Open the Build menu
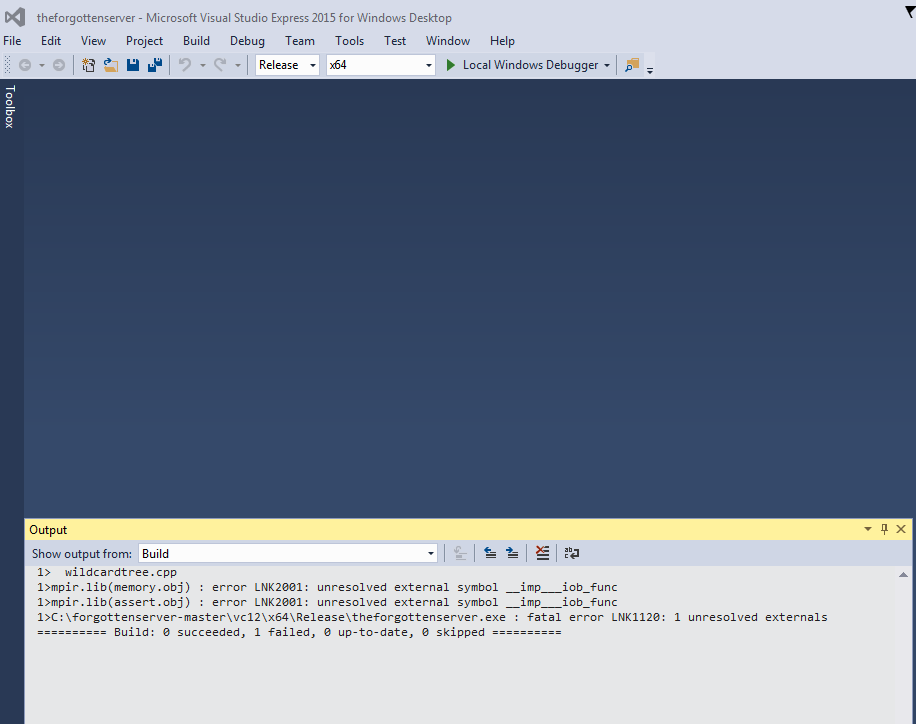Screen dimensions: 916x724 [x=196, y=41]
